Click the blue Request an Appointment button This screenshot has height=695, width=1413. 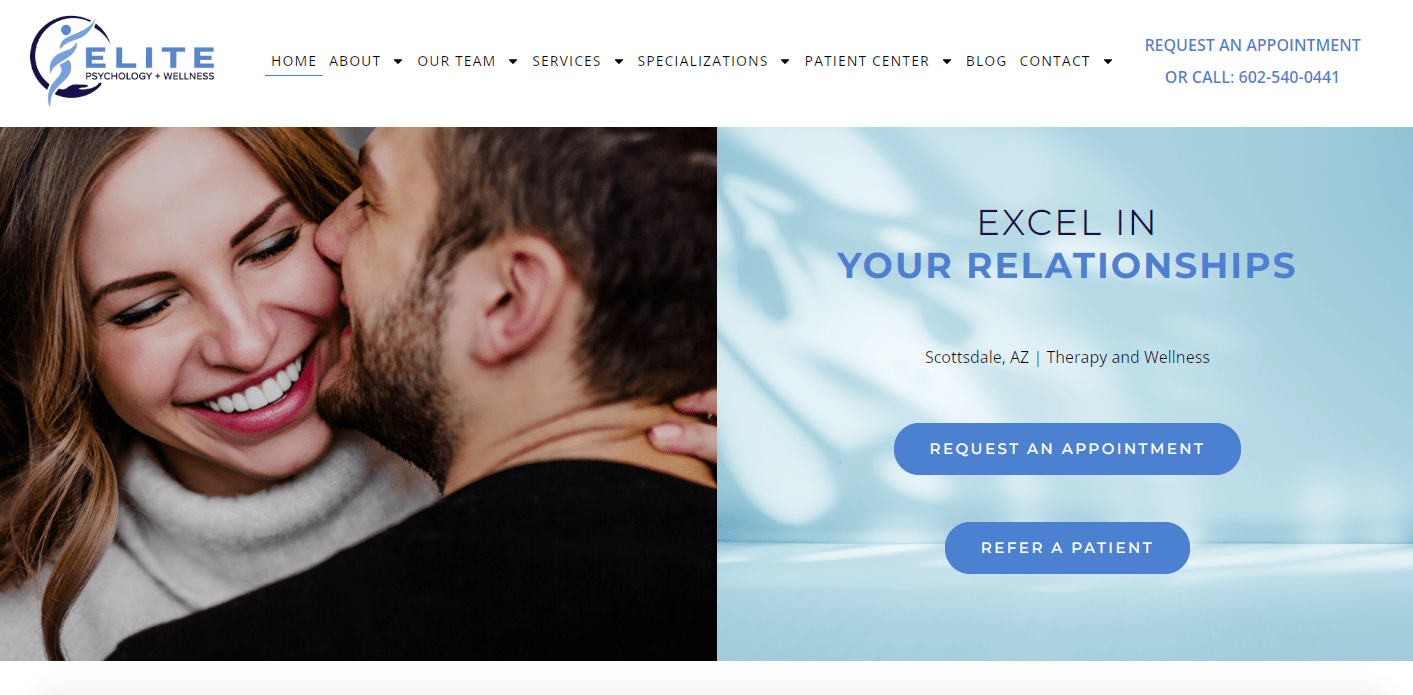1067,449
